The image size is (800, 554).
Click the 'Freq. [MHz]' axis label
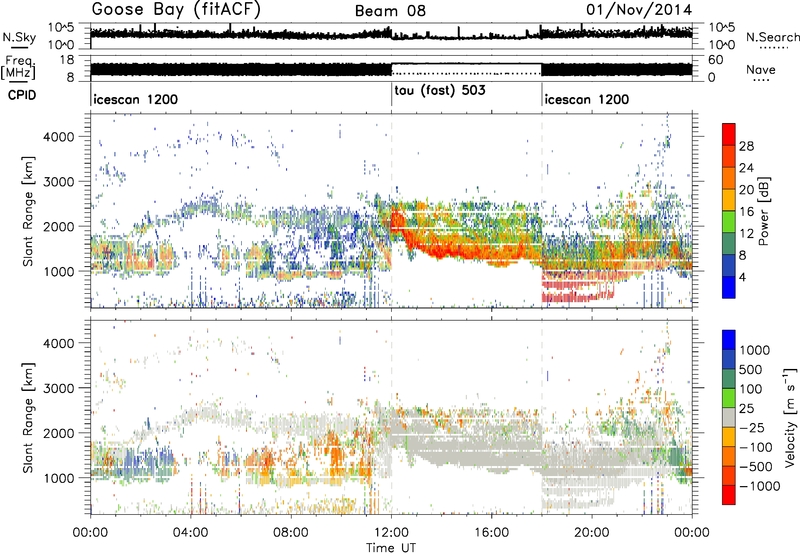(x=18, y=67)
